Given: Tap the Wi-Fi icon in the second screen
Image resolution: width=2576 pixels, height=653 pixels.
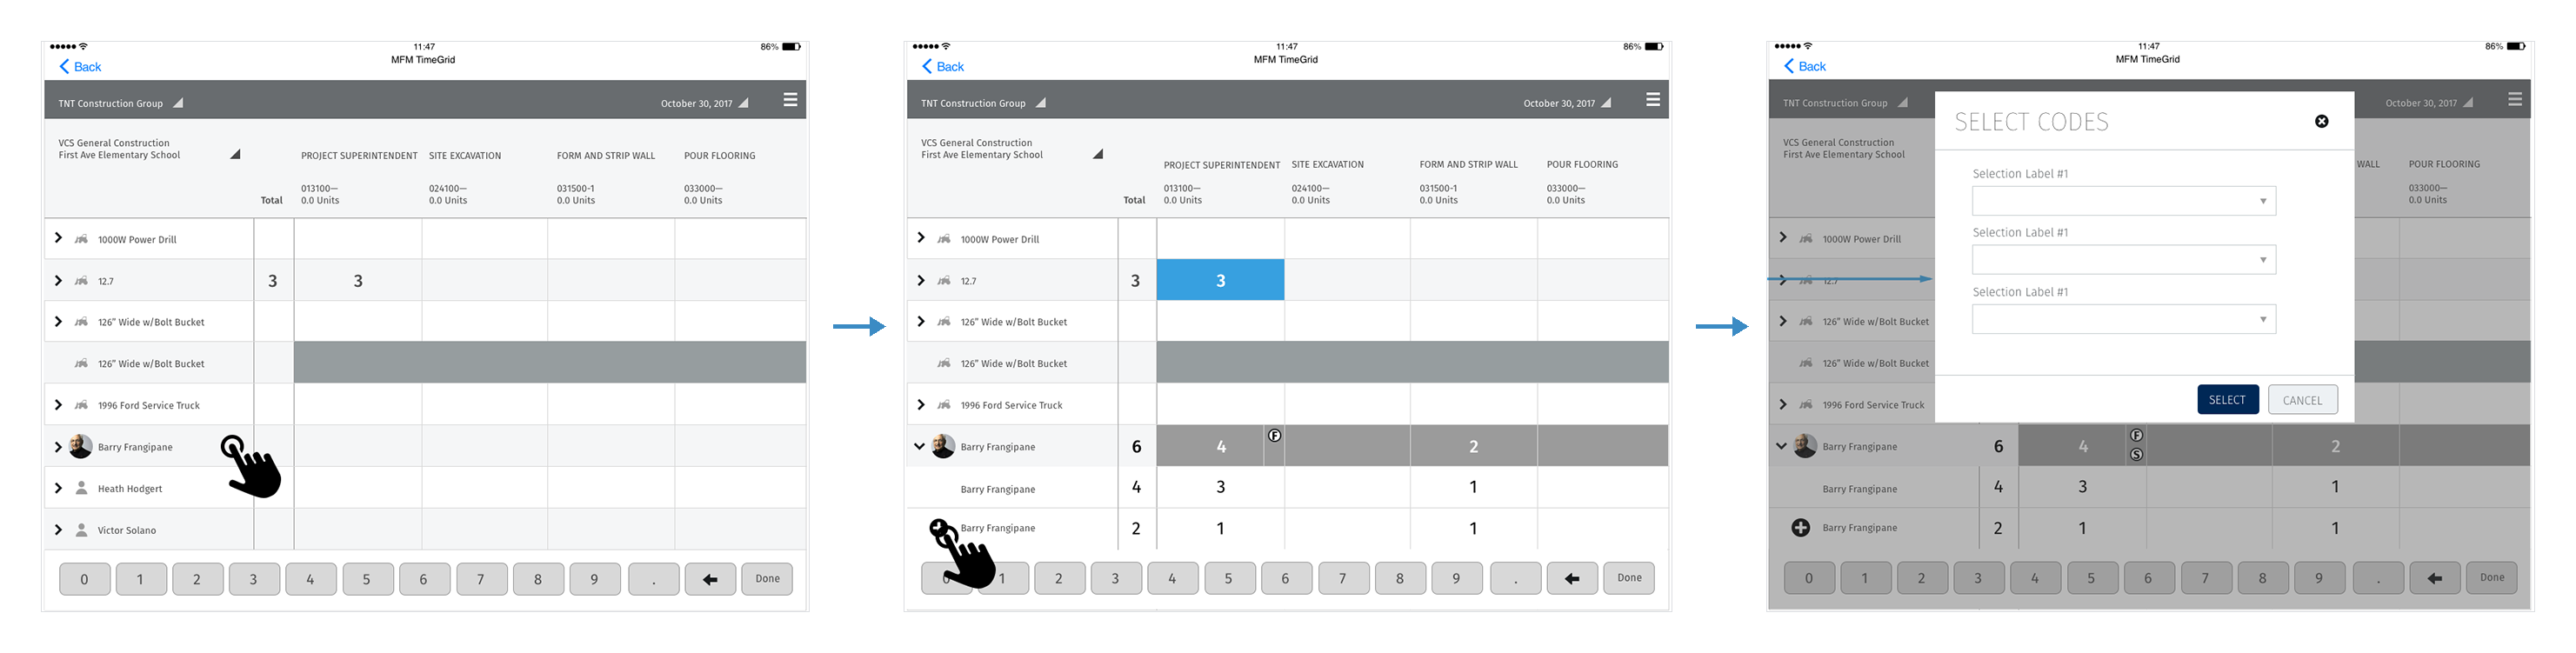Looking at the screenshot, I should [x=946, y=46].
